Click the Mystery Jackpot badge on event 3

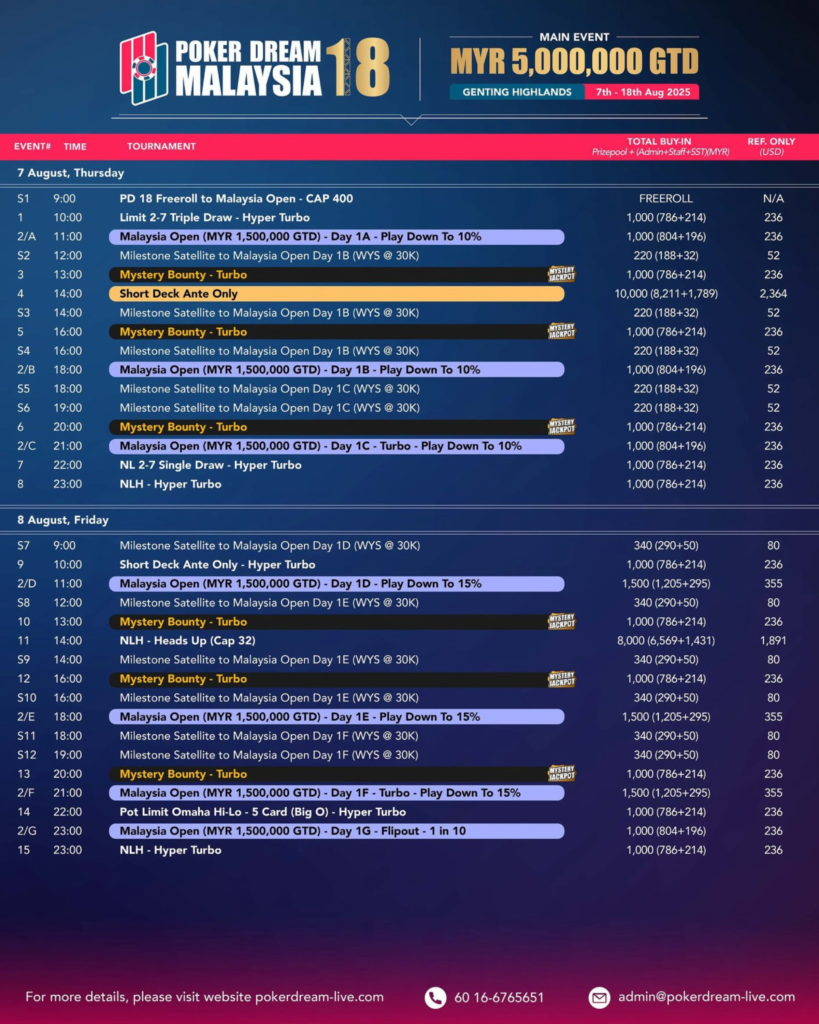561,275
